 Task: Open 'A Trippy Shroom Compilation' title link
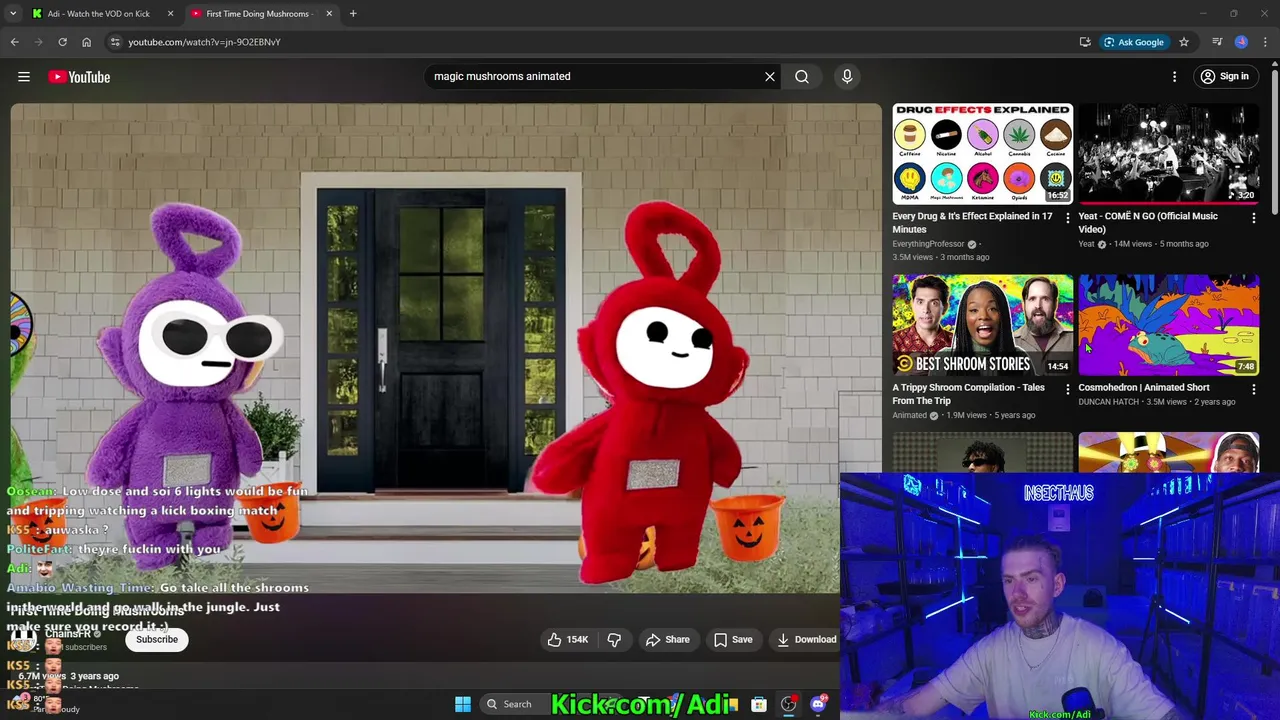coord(968,394)
